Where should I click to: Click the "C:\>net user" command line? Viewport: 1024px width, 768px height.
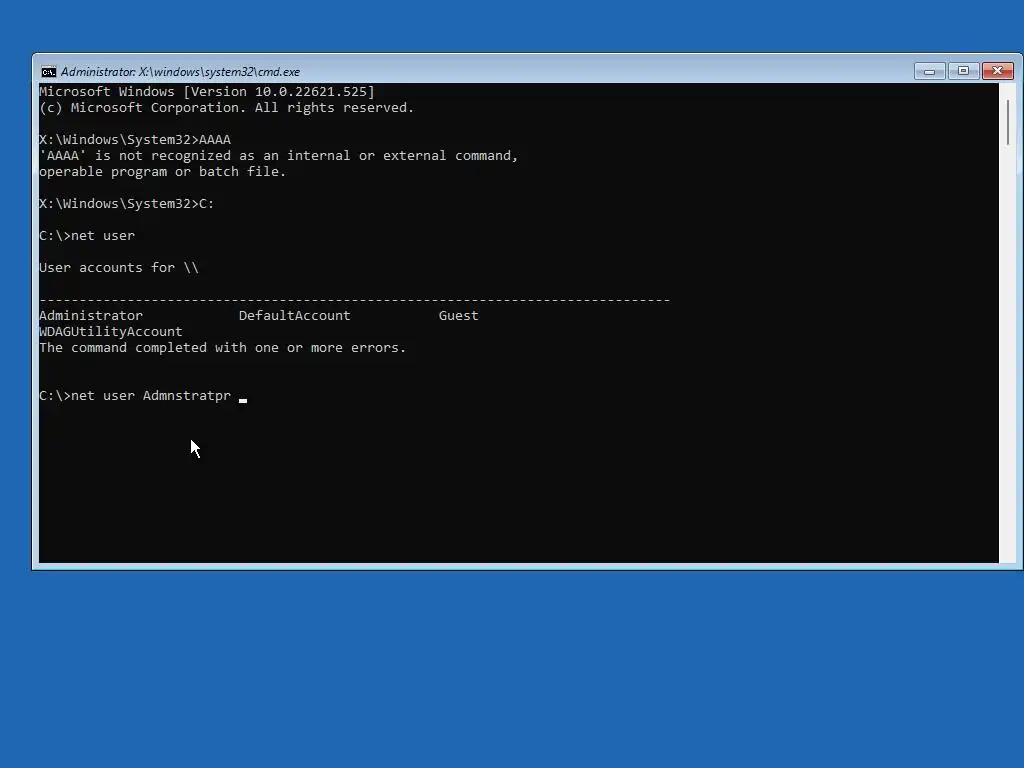coord(87,236)
